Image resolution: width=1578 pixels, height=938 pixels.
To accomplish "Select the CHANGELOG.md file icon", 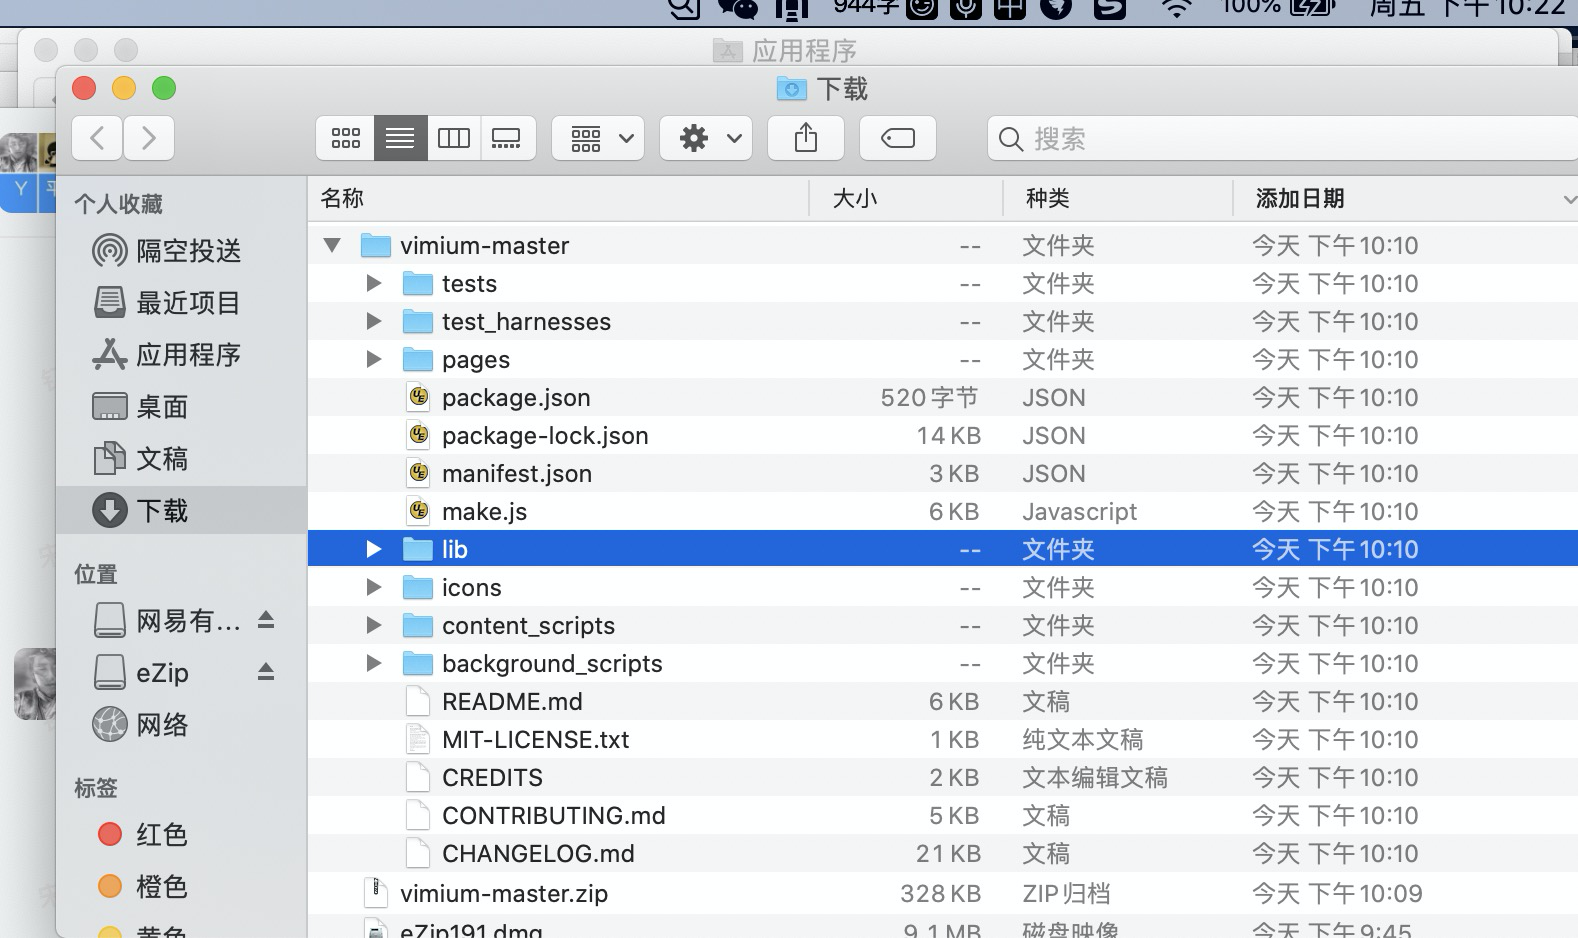I will 418,853.
